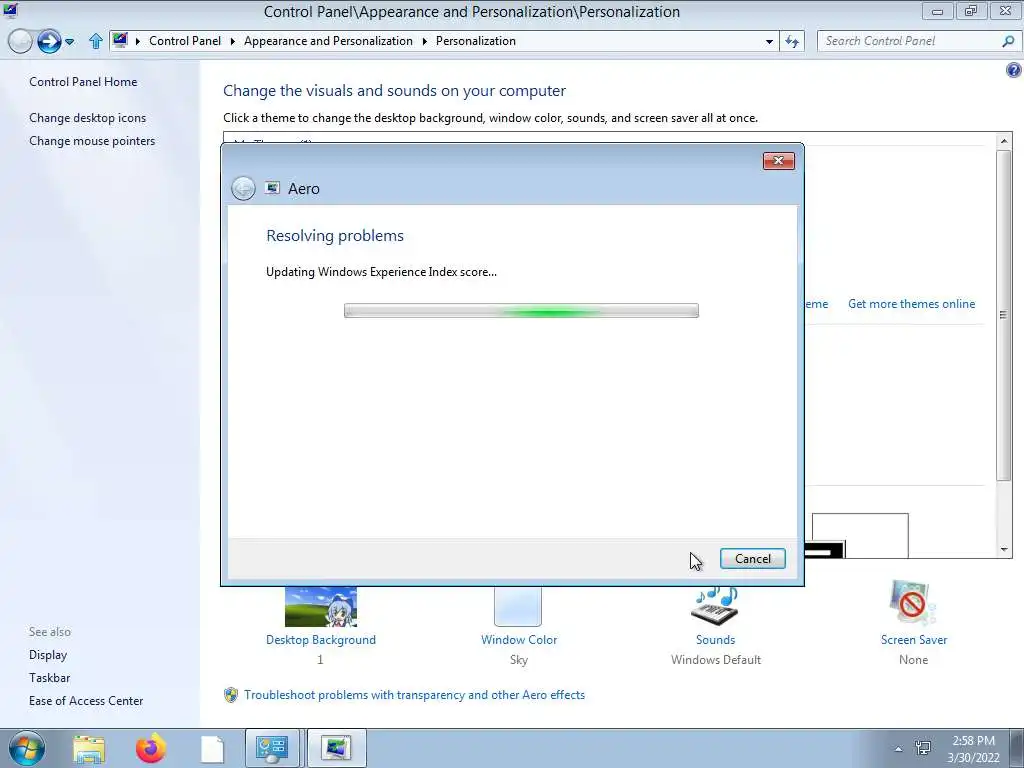Click the search magnifier icon
Image resolution: width=1024 pixels, height=768 pixels.
click(x=1008, y=41)
